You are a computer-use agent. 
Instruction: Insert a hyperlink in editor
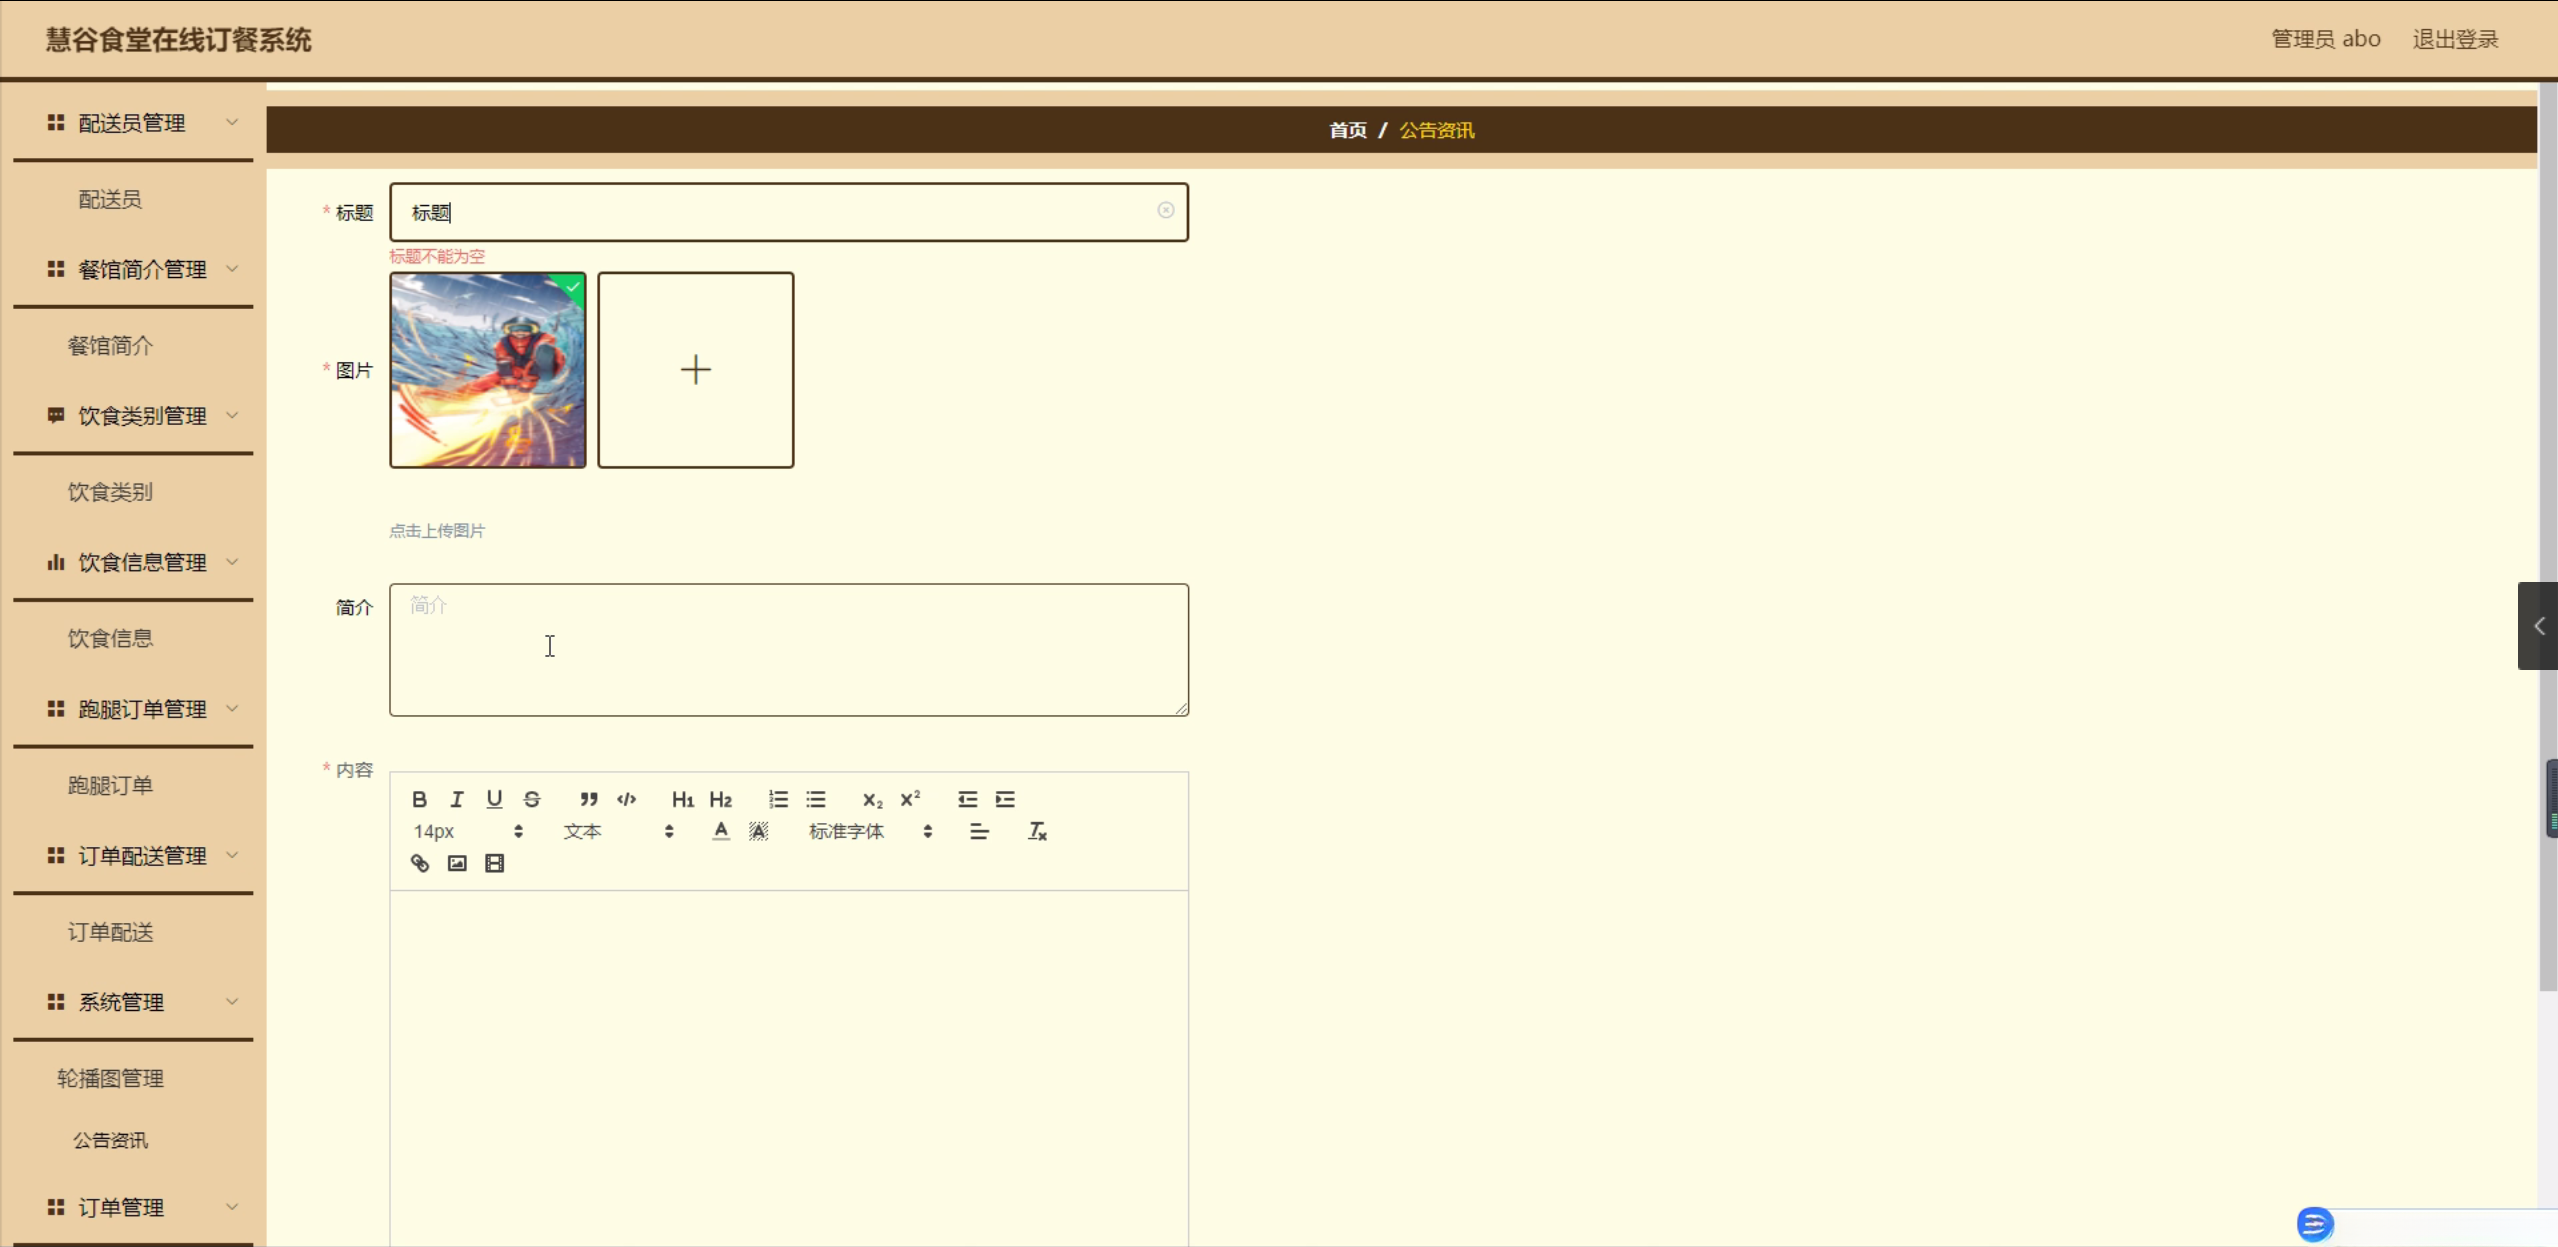[x=420, y=863]
